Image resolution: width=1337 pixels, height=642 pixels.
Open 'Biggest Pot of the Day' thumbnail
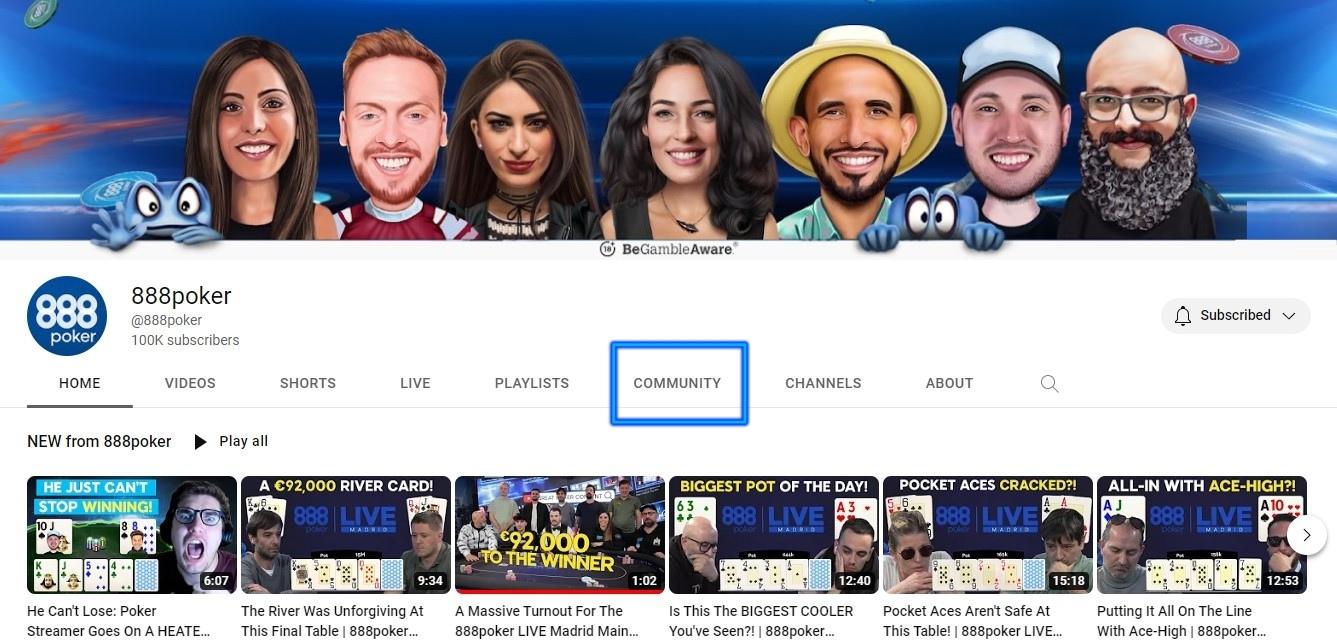pos(773,535)
